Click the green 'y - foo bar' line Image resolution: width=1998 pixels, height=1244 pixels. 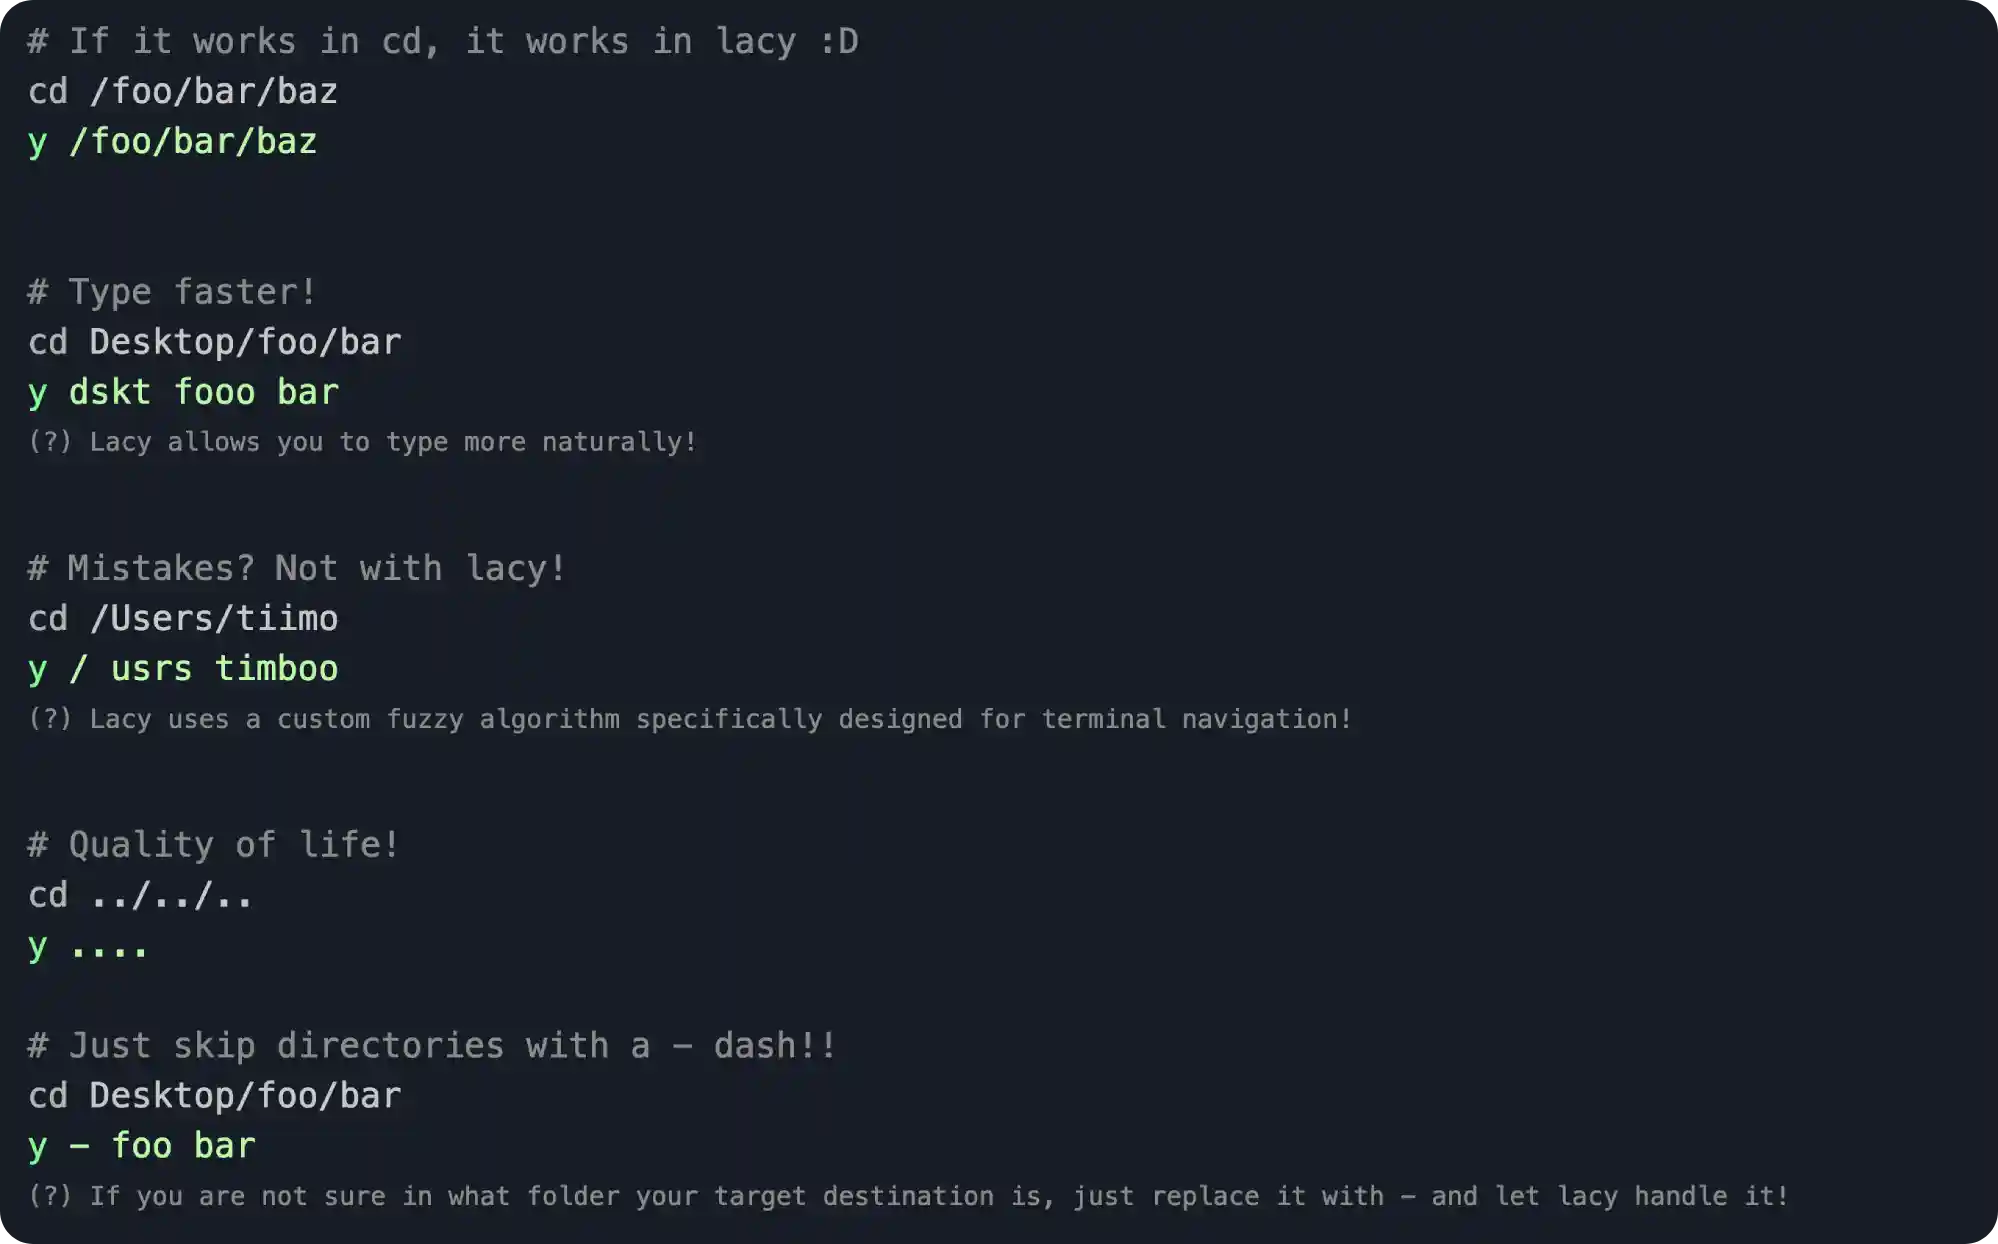click(x=142, y=1146)
